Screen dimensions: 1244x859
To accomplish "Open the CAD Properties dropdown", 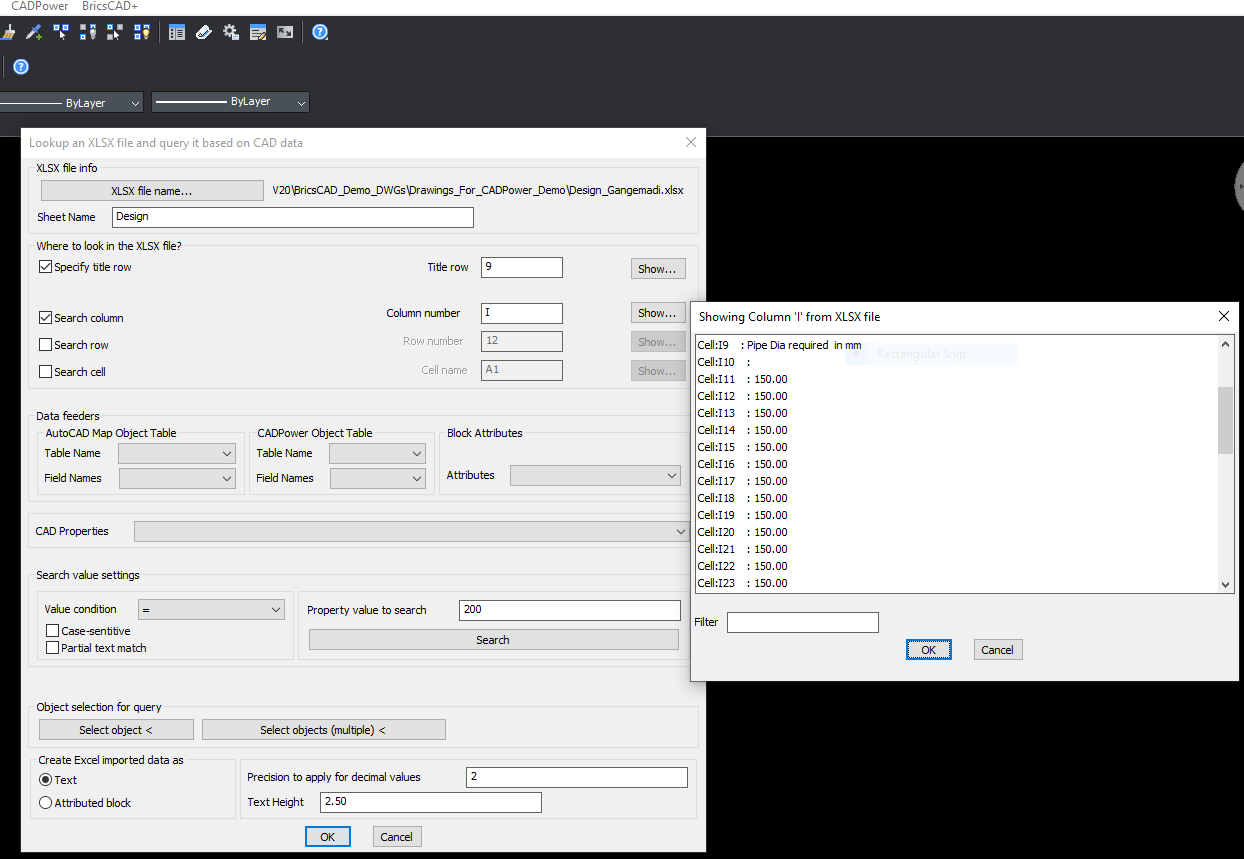I will click(411, 531).
